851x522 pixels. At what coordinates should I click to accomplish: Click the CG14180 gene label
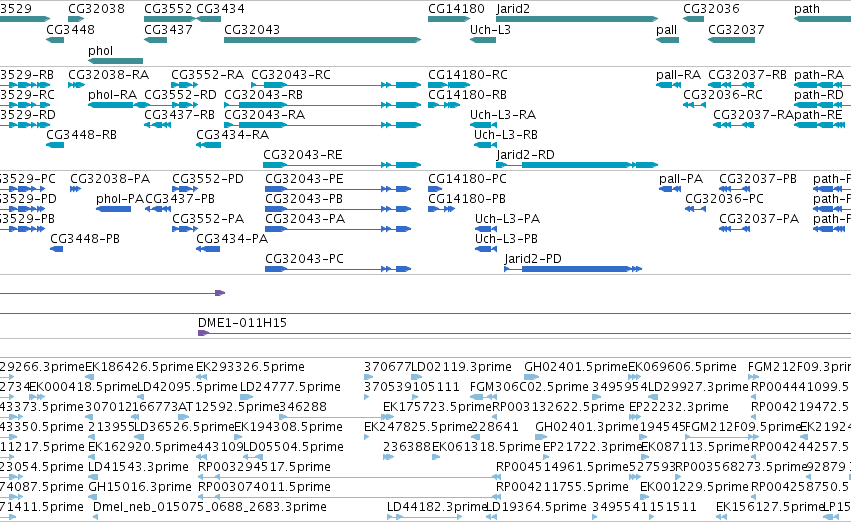(456, 9)
